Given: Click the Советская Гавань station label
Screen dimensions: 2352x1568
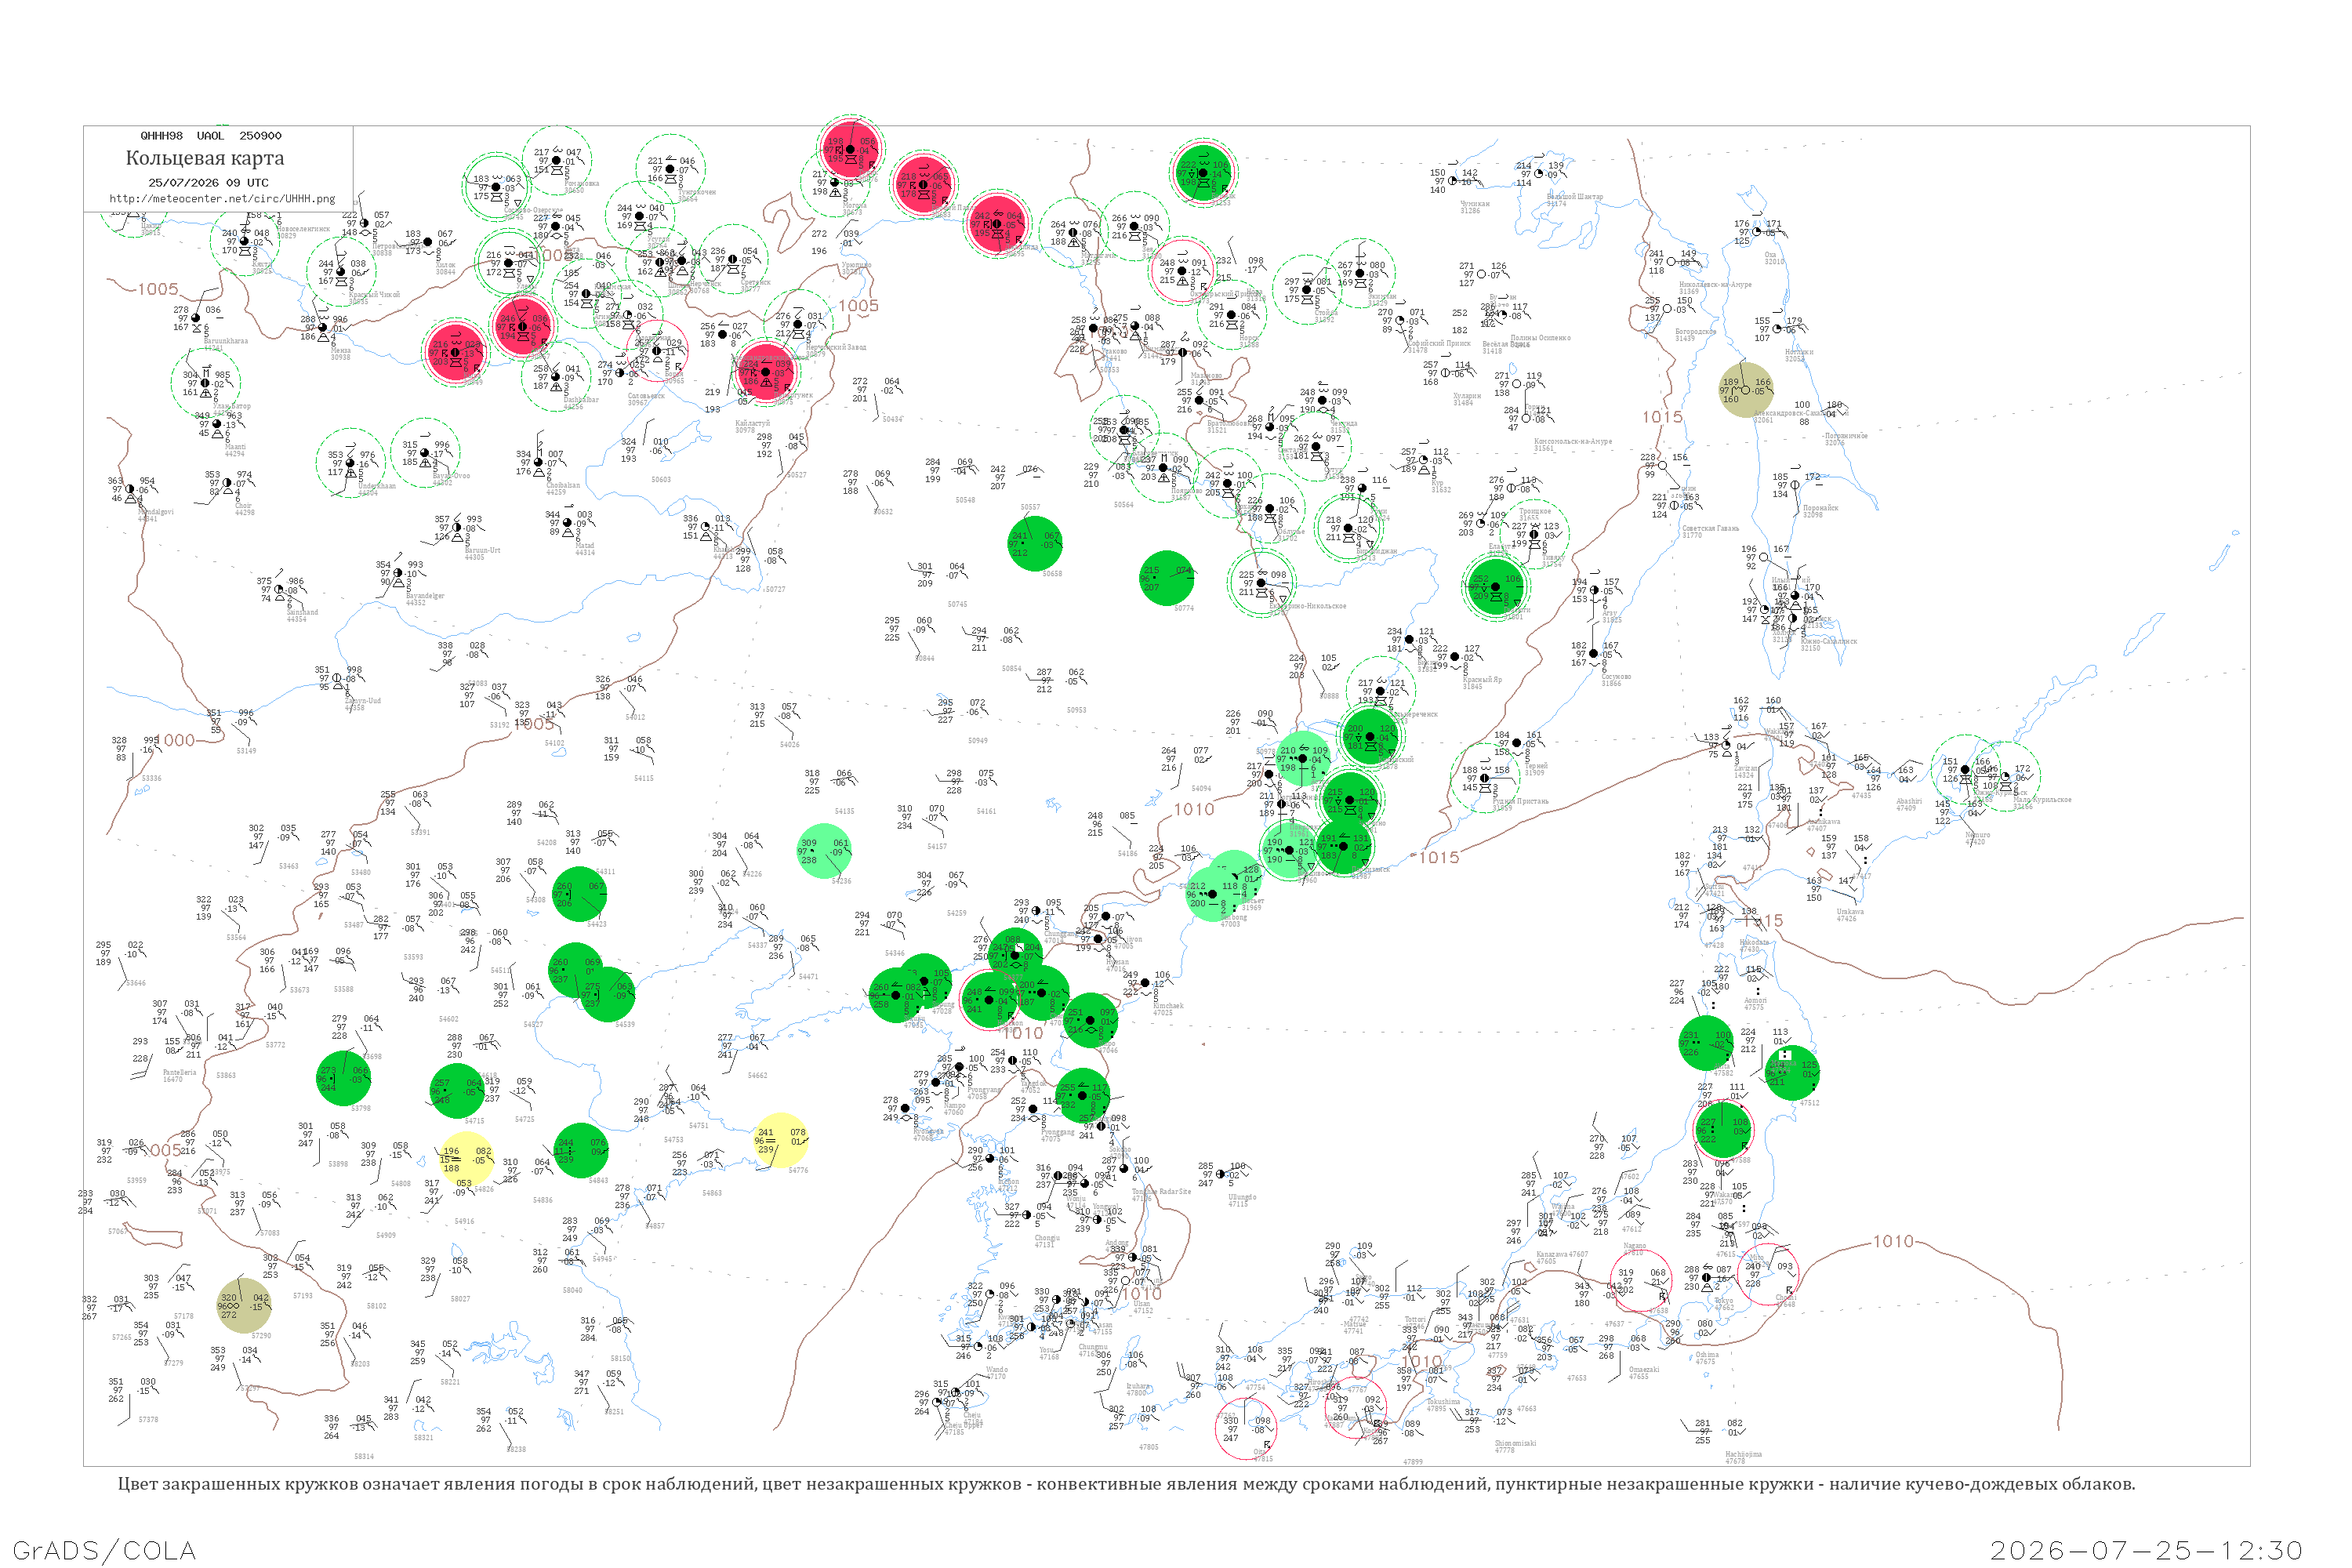Looking at the screenshot, I should pos(1710,528).
